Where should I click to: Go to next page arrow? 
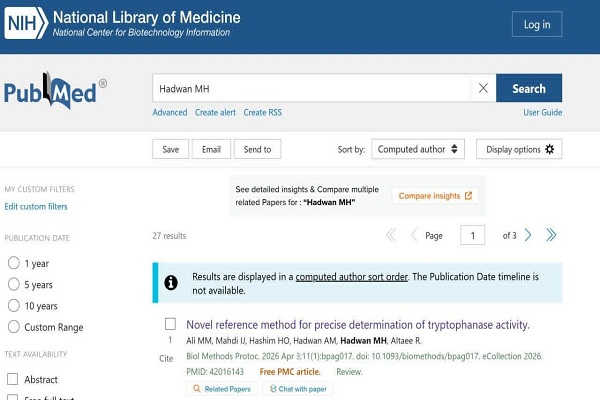click(x=528, y=235)
